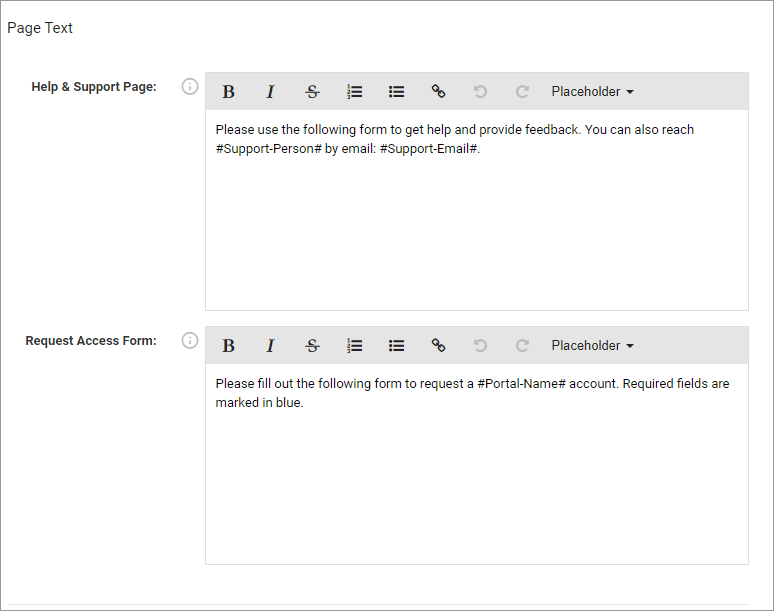774x611 pixels.
Task: Click the #Portal-Name# placeholder text
Action: (x=521, y=383)
